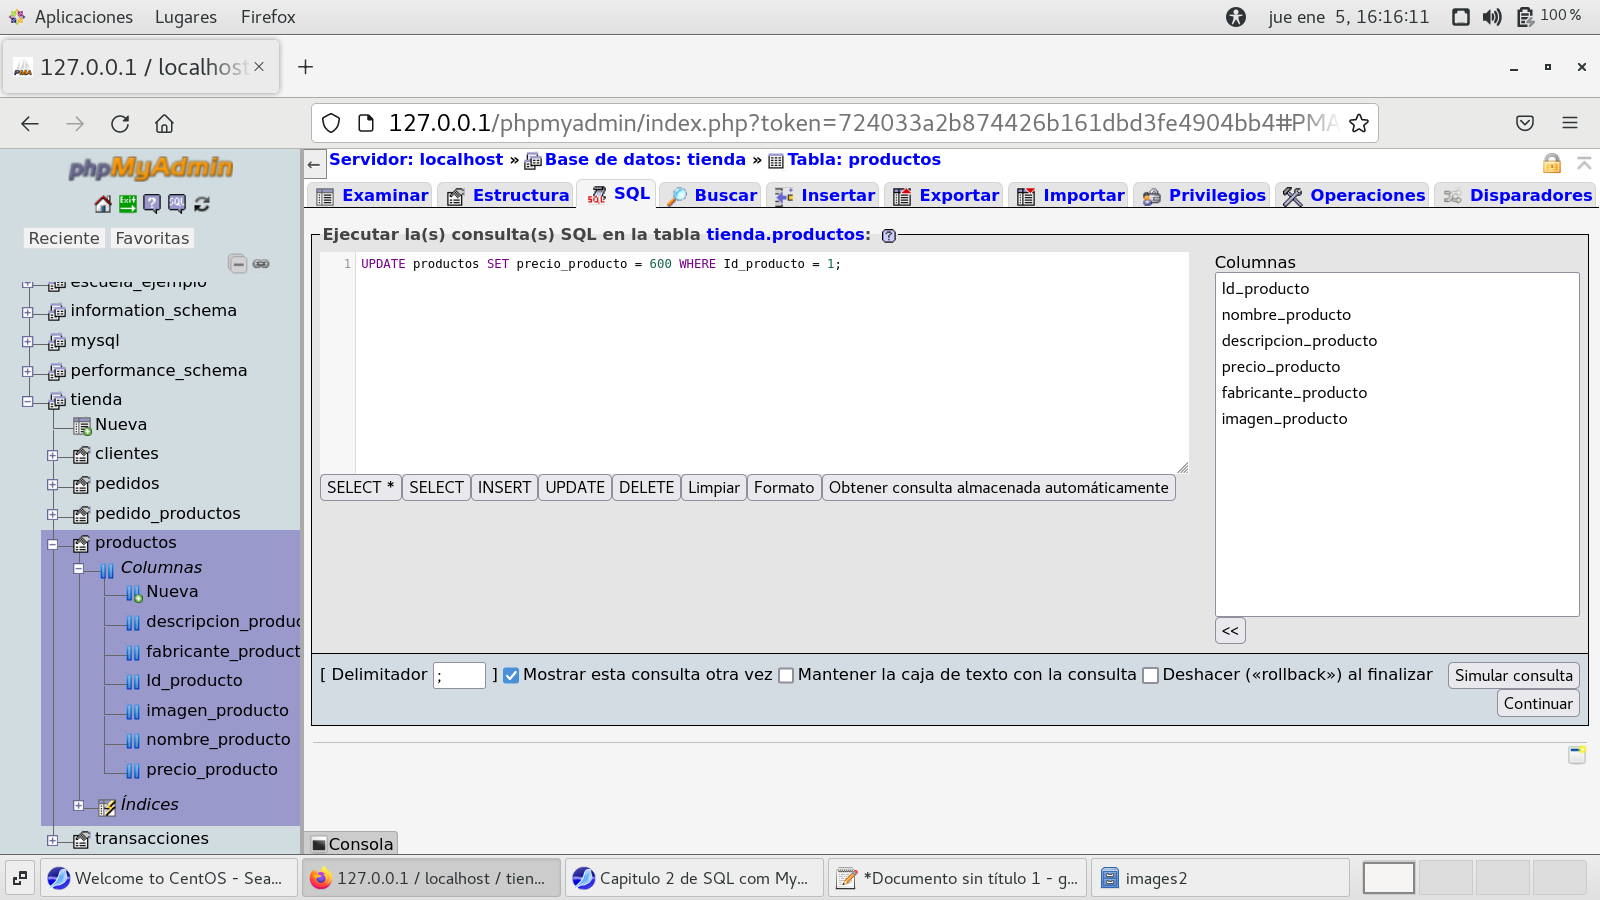Click the chain link icon in the navigation panel
The height and width of the screenshot is (900, 1600).
coord(261,264)
